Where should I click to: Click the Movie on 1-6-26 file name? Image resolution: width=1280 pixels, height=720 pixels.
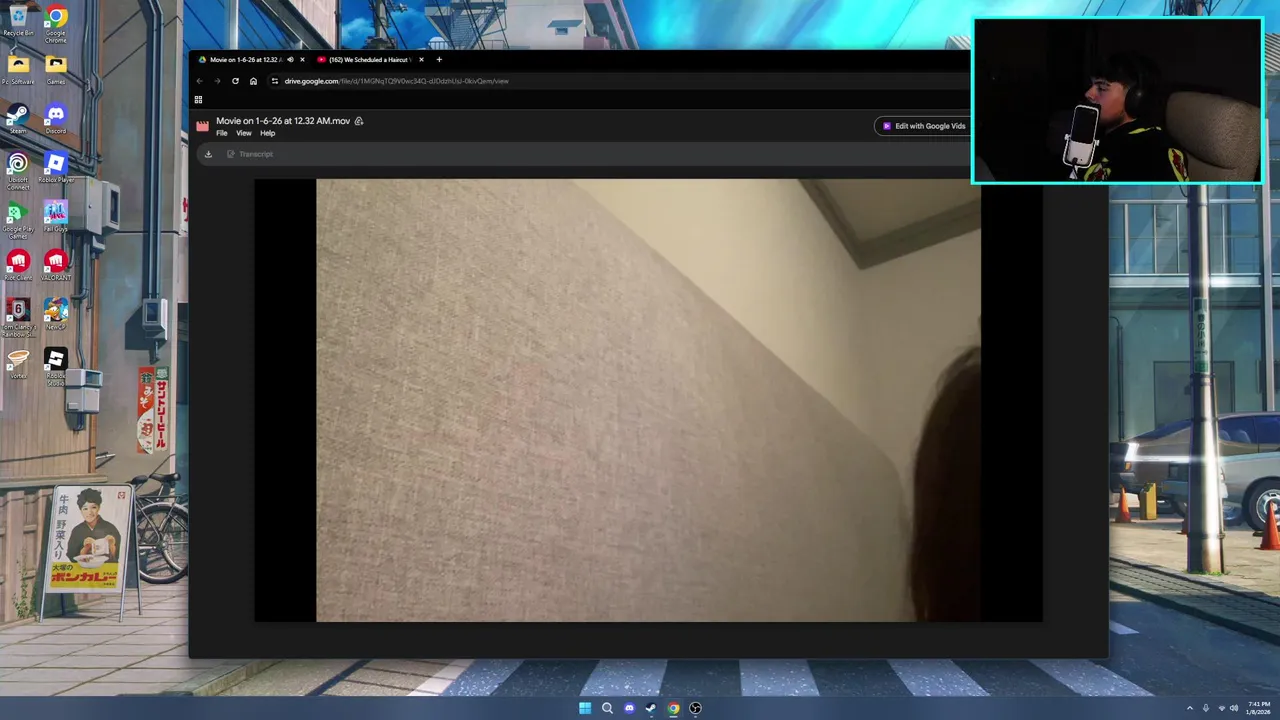pyautogui.click(x=283, y=121)
